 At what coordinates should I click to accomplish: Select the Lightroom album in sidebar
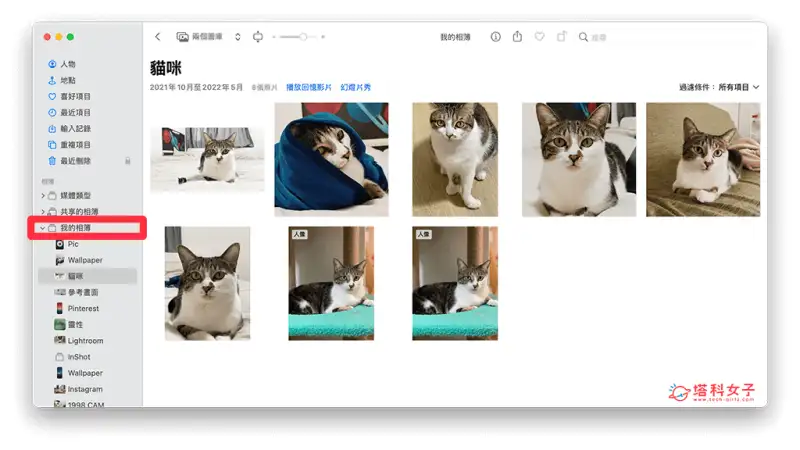tap(85, 341)
